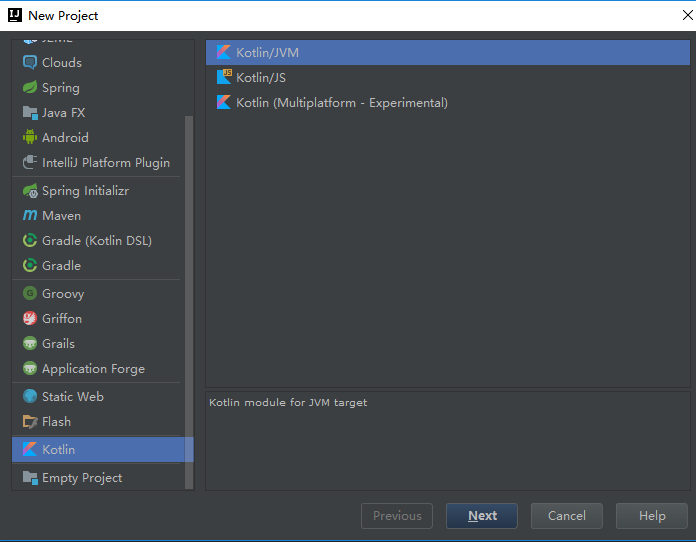
Task: Select Spring Initializr entry
Action: coord(103,191)
